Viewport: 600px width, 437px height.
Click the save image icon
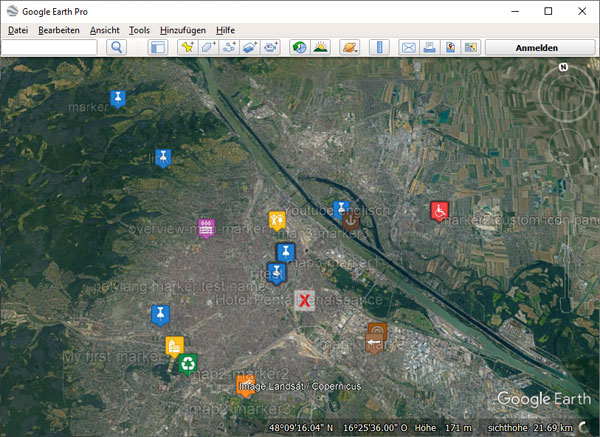[x=450, y=47]
